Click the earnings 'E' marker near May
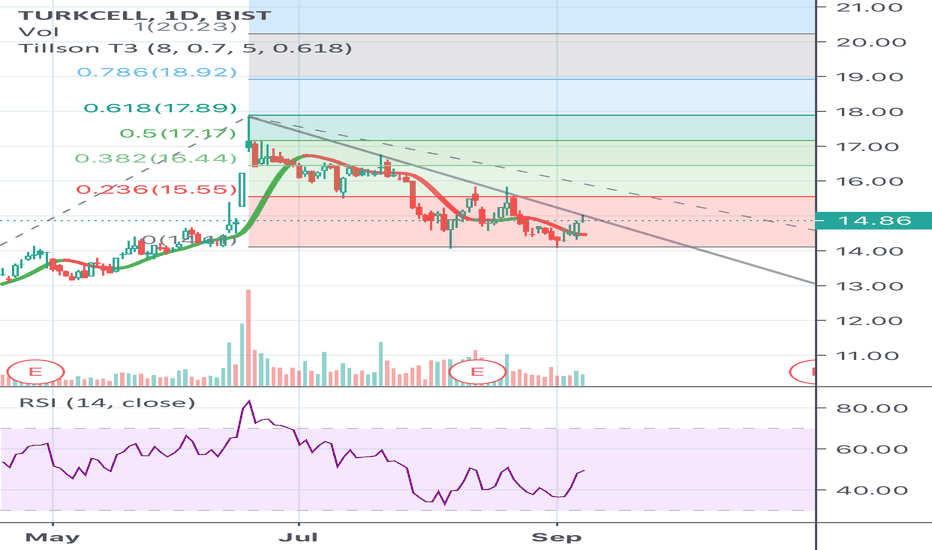The height and width of the screenshot is (550, 932). click(35, 372)
